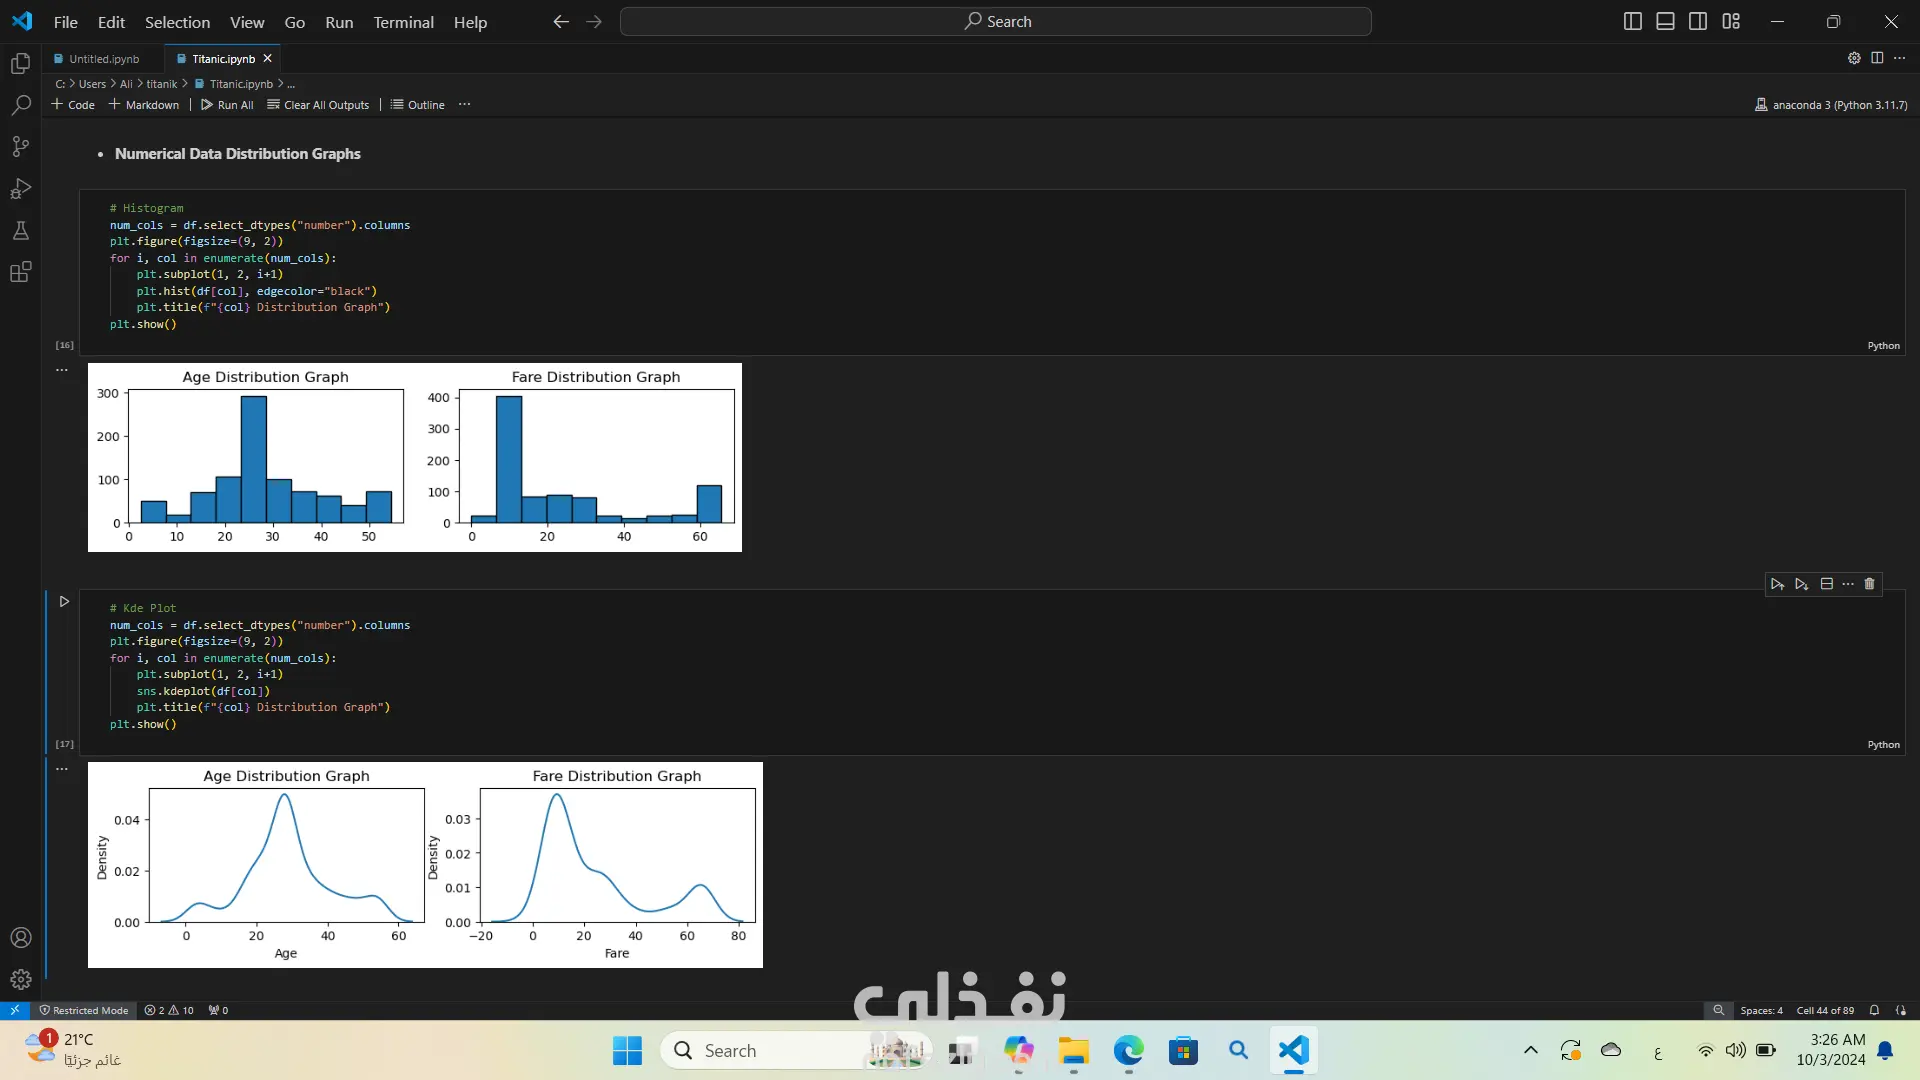
Task: Click the Run All button
Action: pyautogui.click(x=227, y=105)
